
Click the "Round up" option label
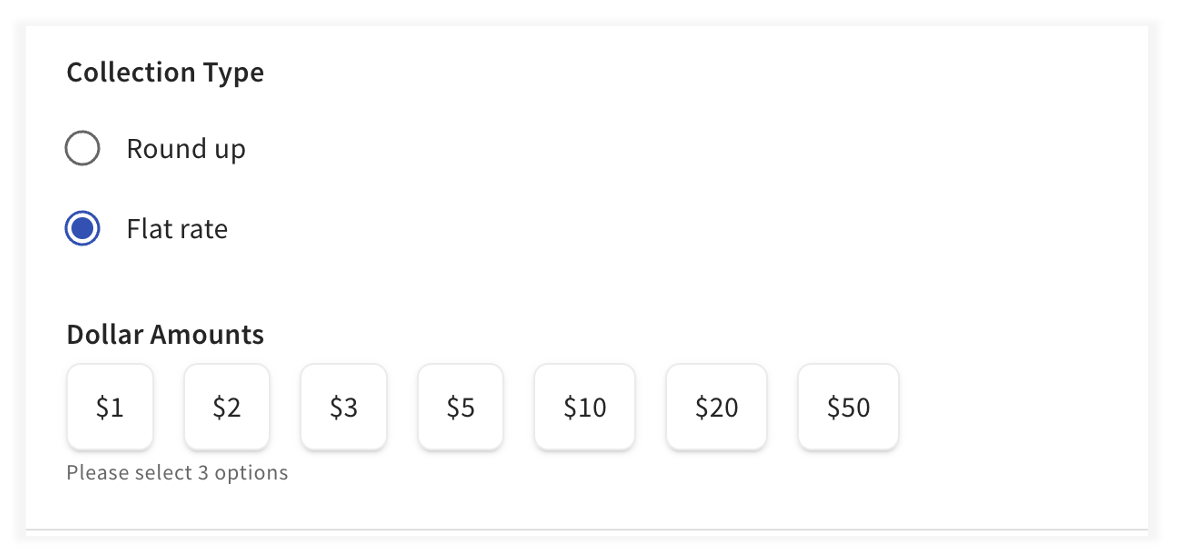186,149
